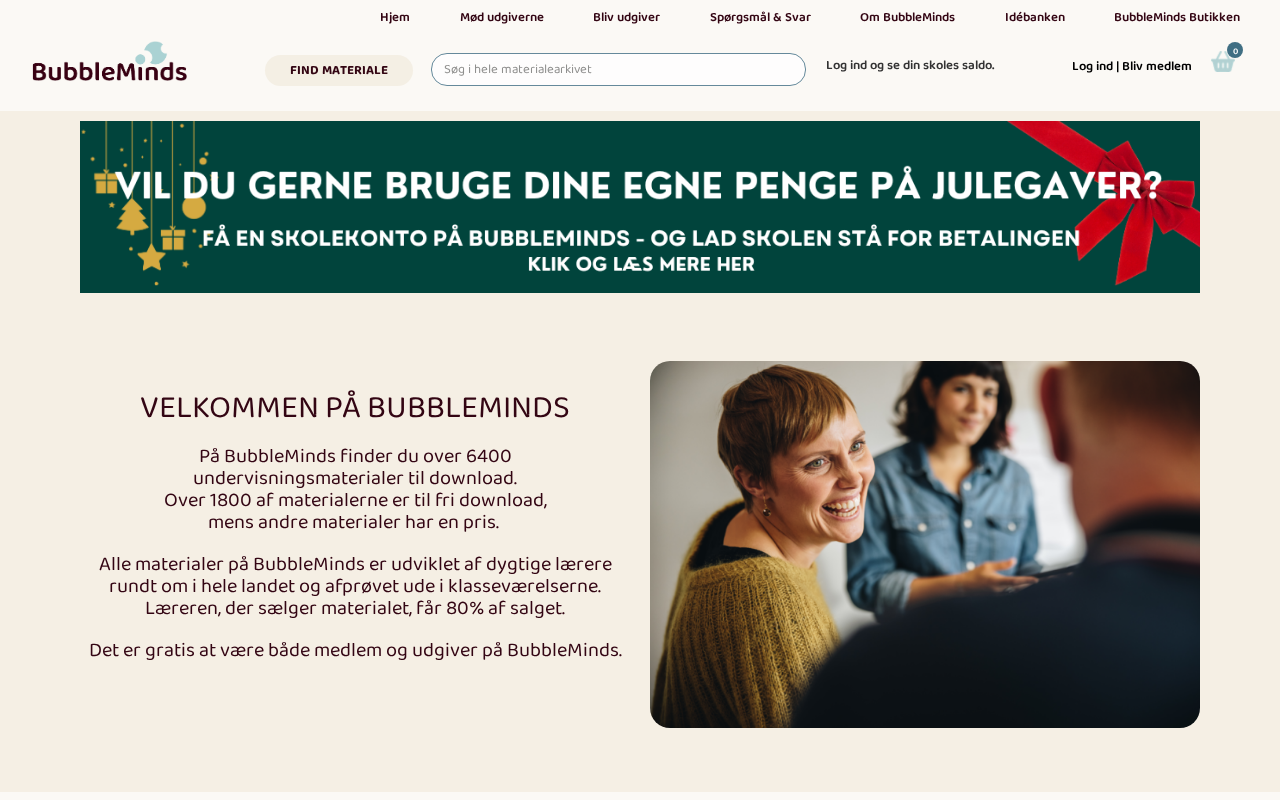Screen dimensions: 1280x800
Task: Click VELKOMMEN PÅ BUBBLEMINDS heading
Action: pyautogui.click(x=355, y=407)
